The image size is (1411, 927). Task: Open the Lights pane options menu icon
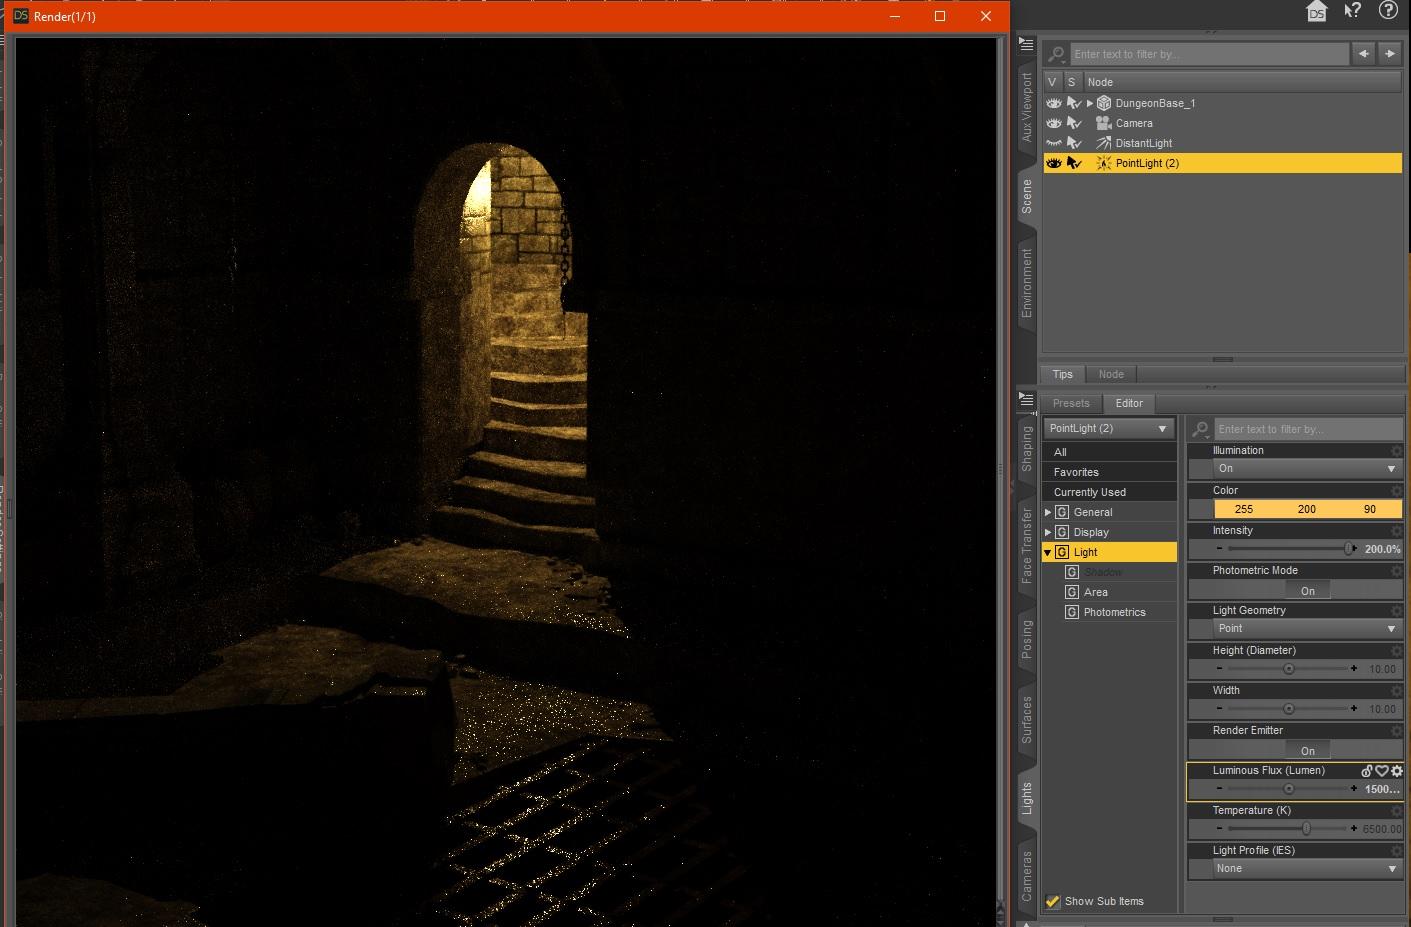point(1026,399)
